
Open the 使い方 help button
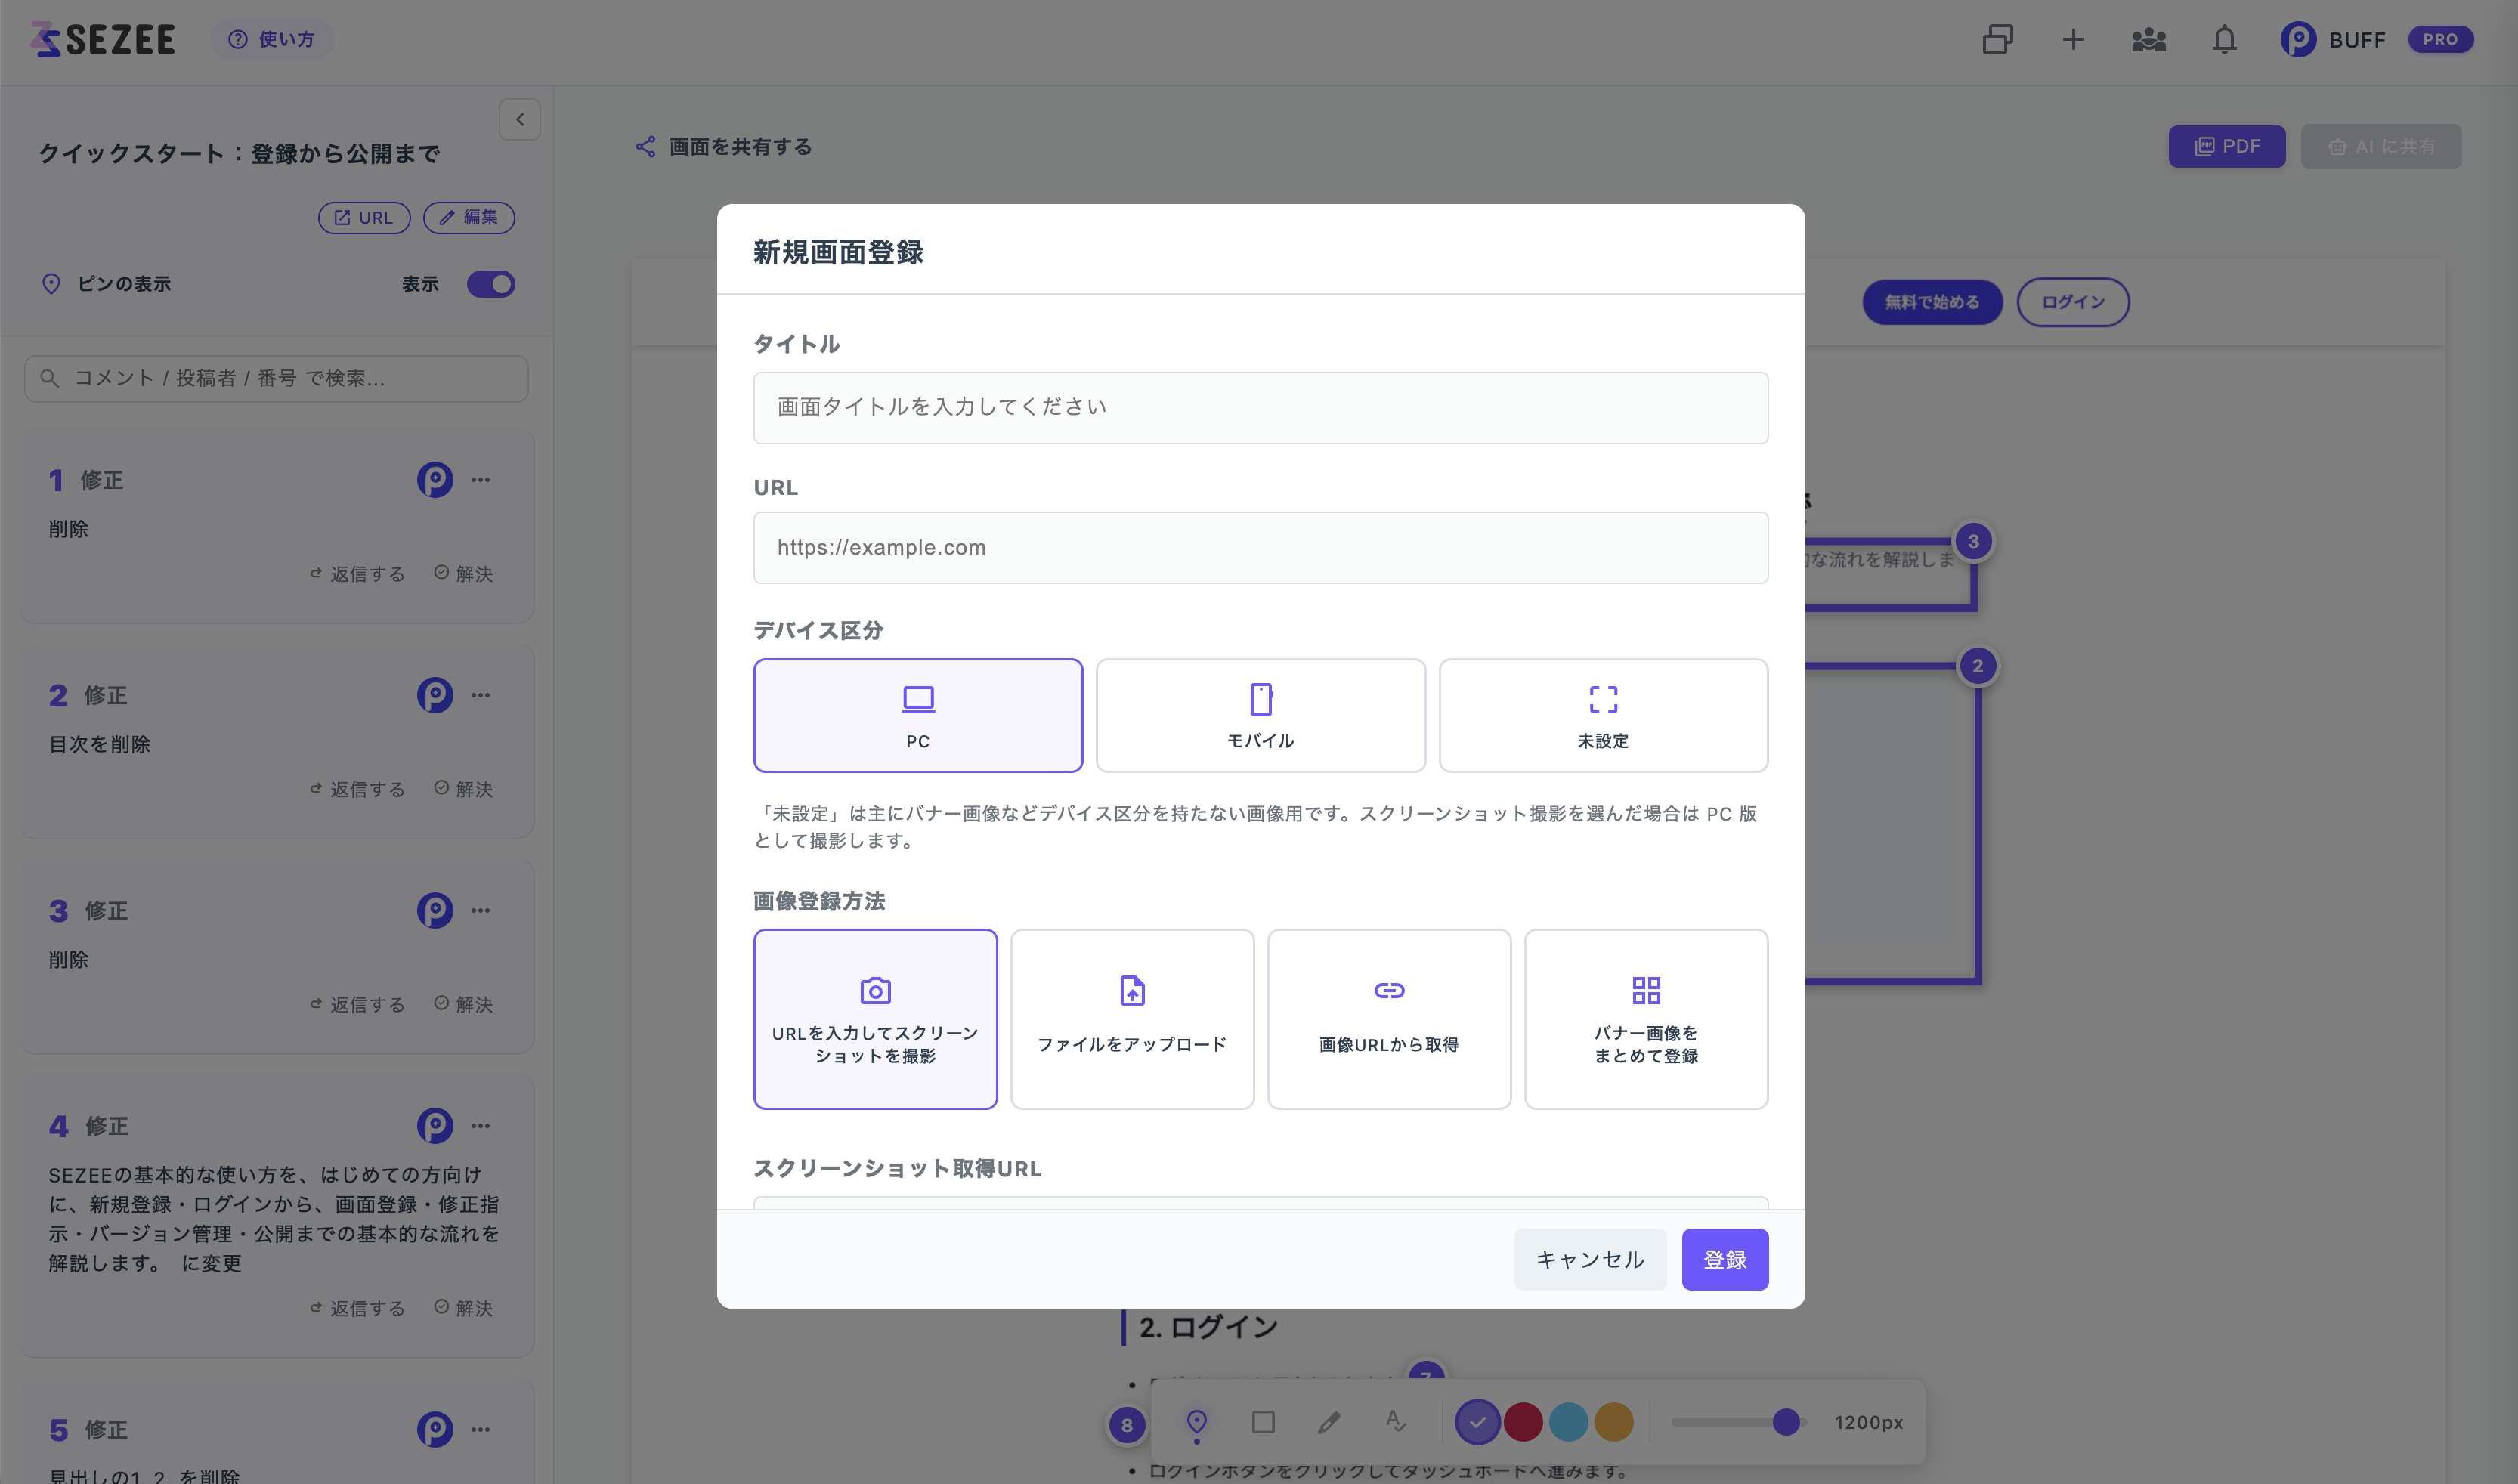pyautogui.click(x=272, y=40)
